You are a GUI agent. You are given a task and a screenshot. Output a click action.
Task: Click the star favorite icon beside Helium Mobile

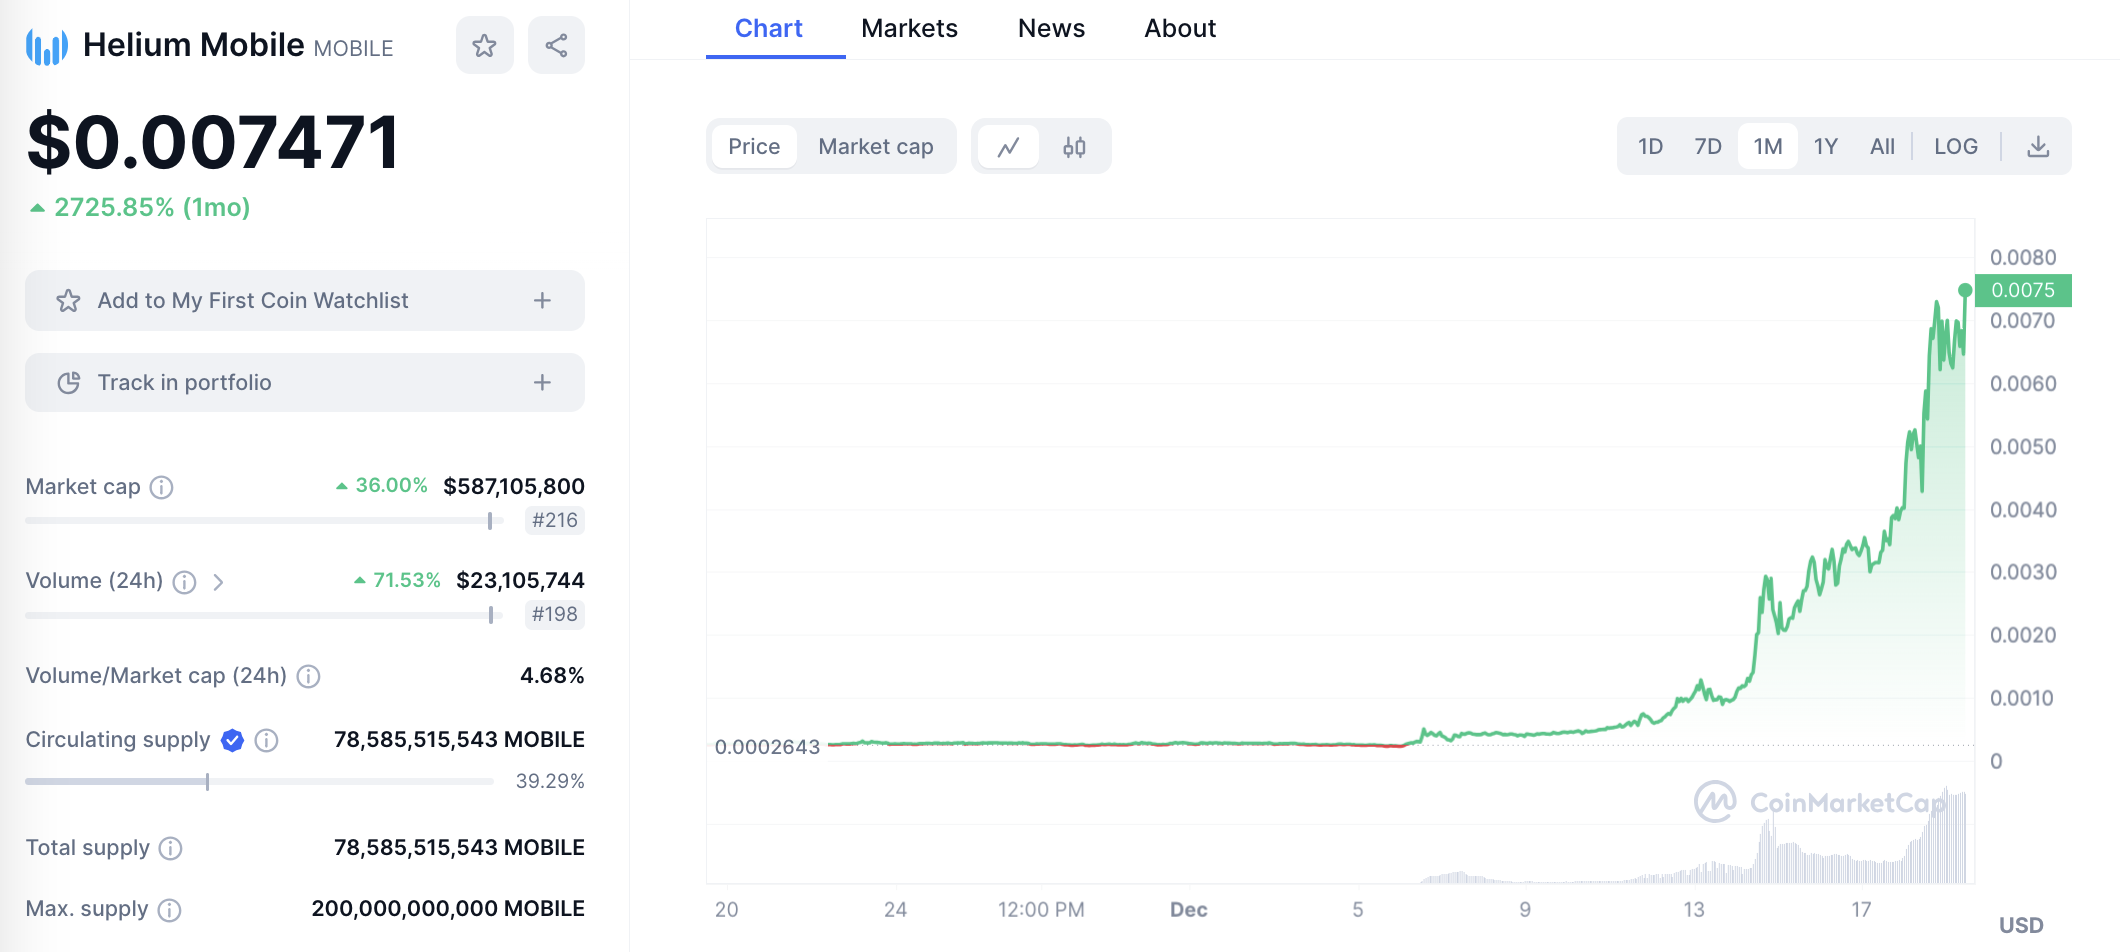[485, 45]
